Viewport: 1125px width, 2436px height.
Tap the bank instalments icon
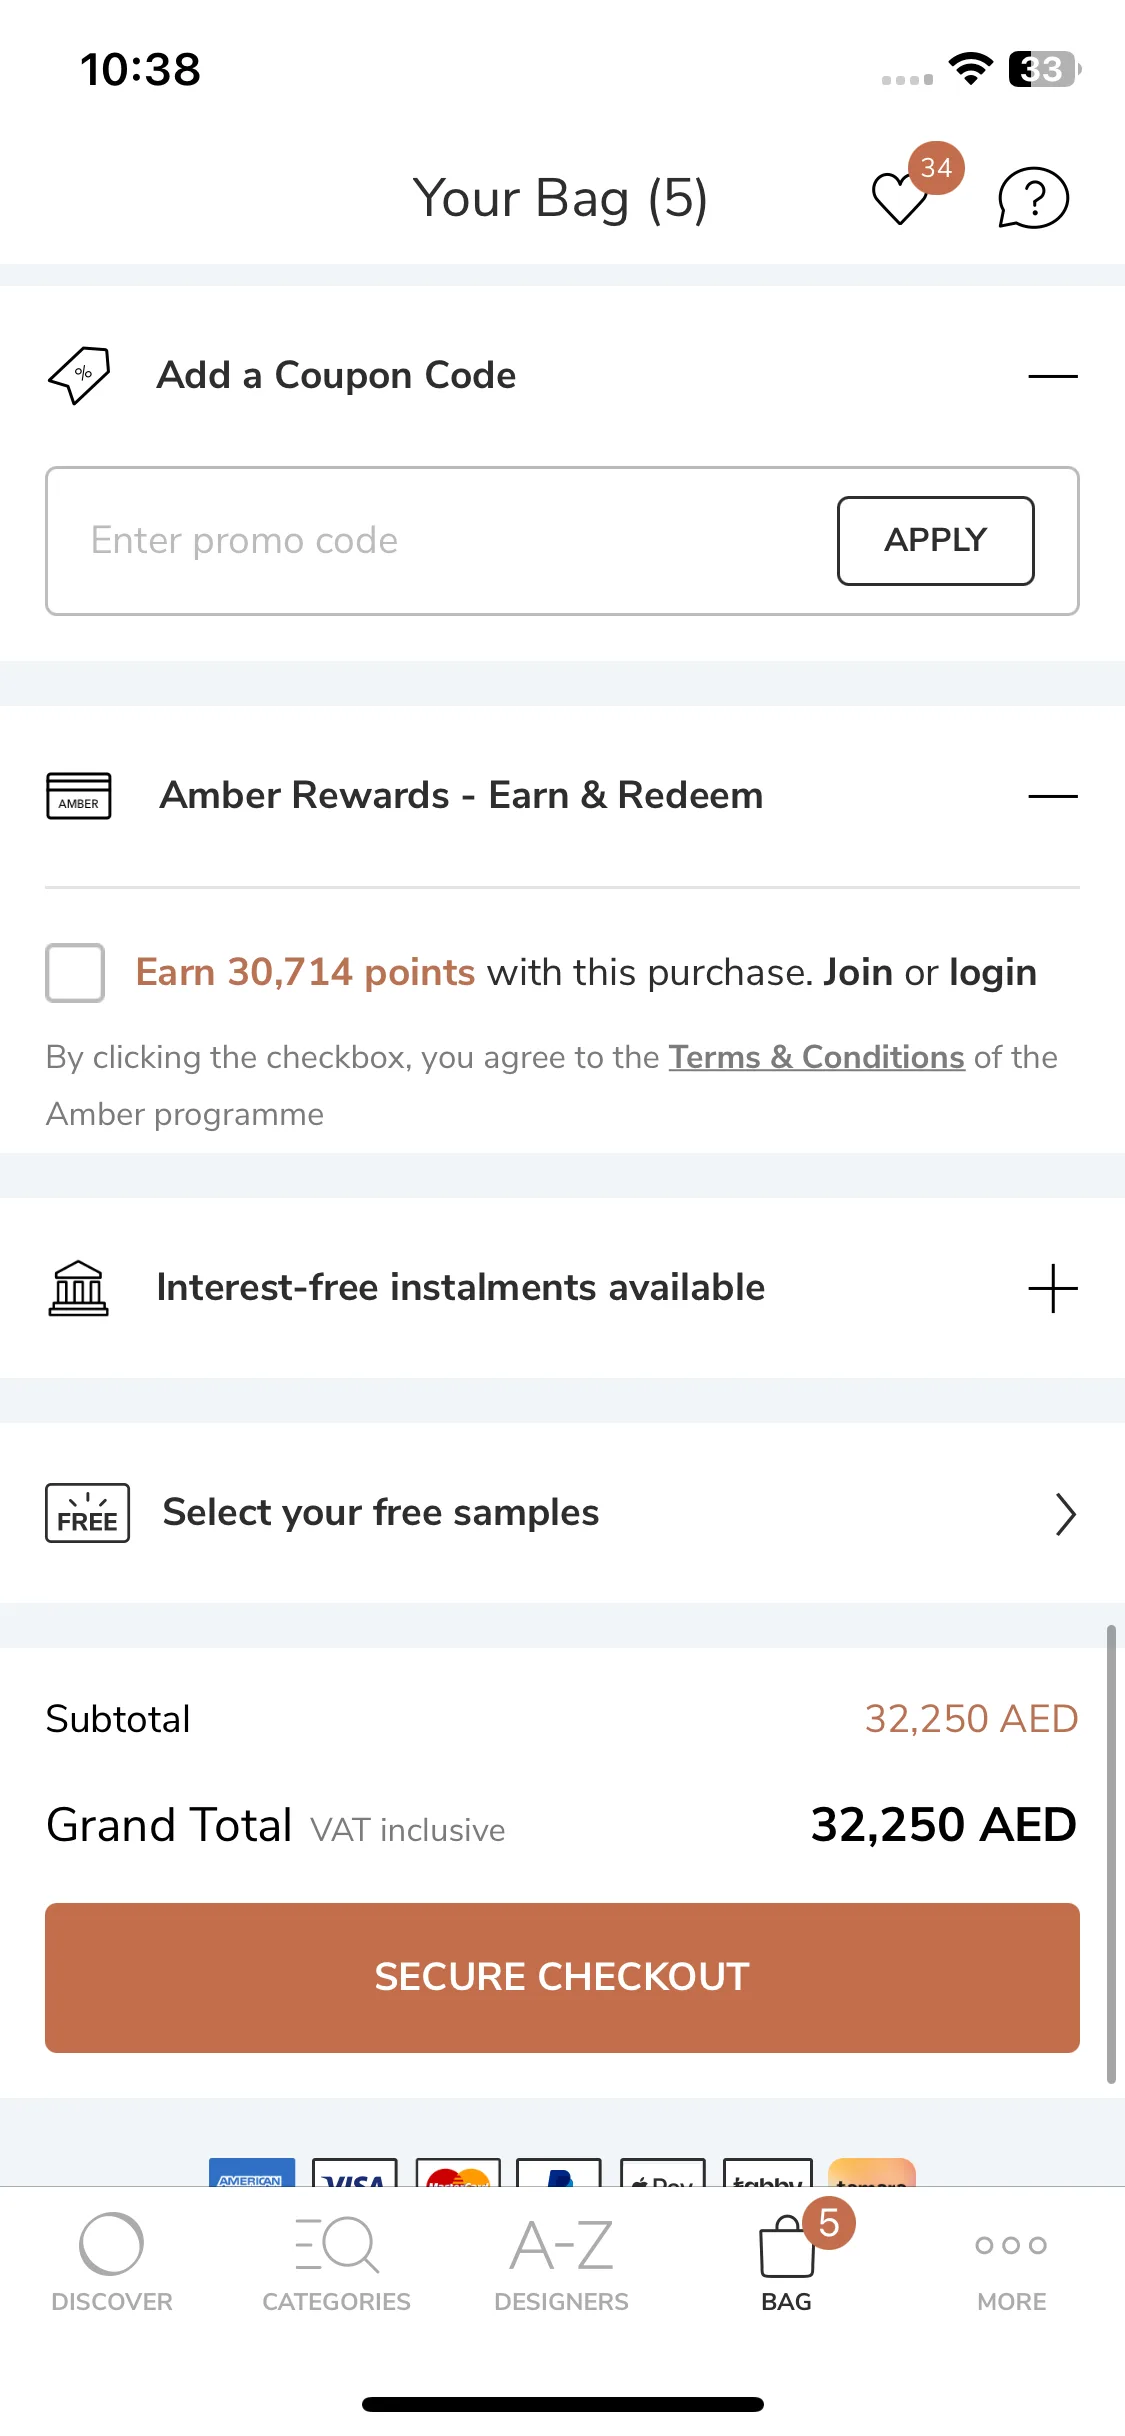[x=79, y=1288]
